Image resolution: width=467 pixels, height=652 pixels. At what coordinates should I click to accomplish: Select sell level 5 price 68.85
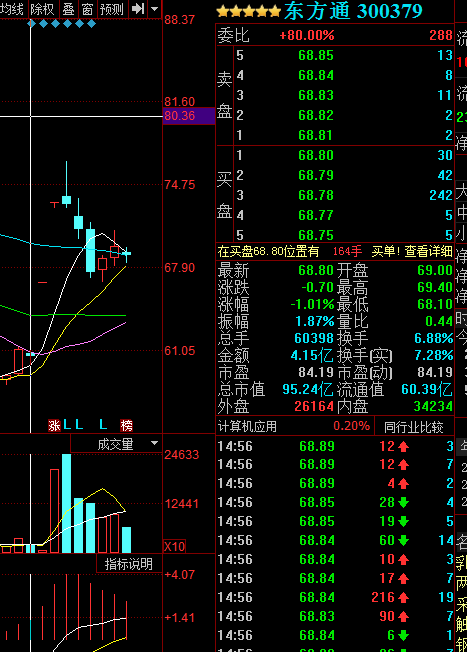(x=316, y=55)
